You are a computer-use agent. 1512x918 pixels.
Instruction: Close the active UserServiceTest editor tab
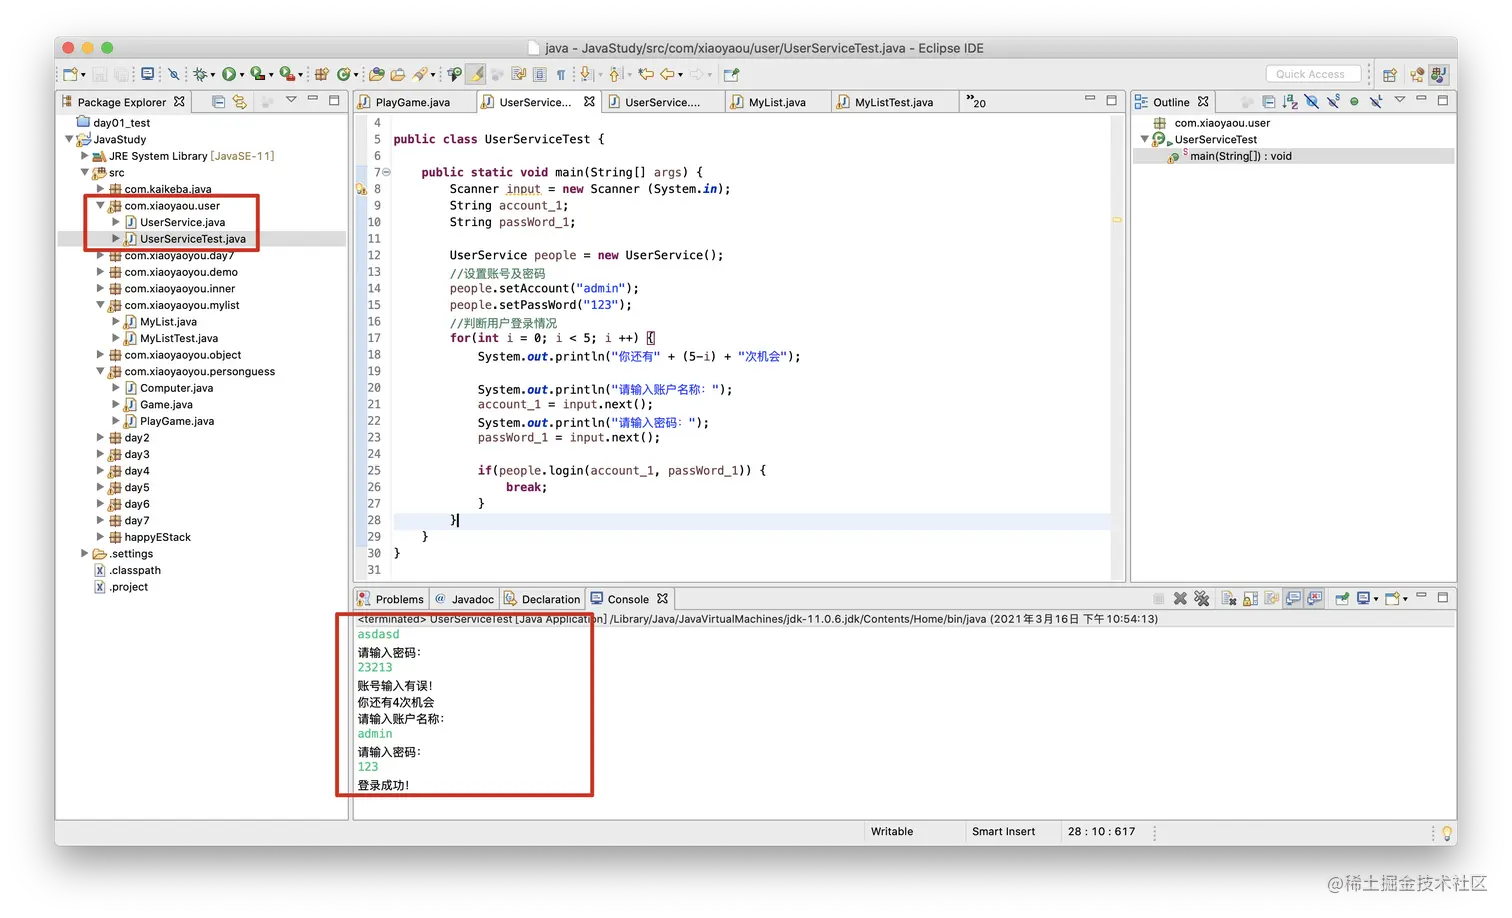(x=589, y=101)
